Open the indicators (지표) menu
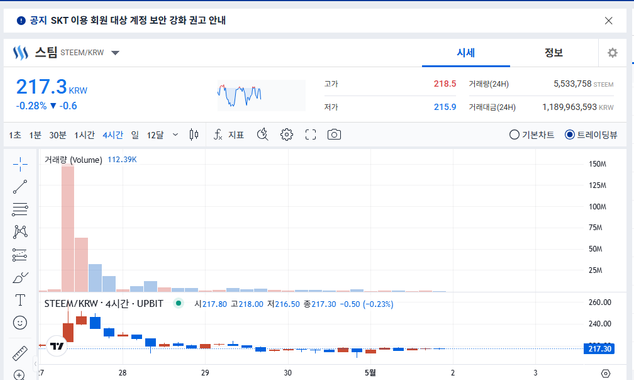 [229, 135]
